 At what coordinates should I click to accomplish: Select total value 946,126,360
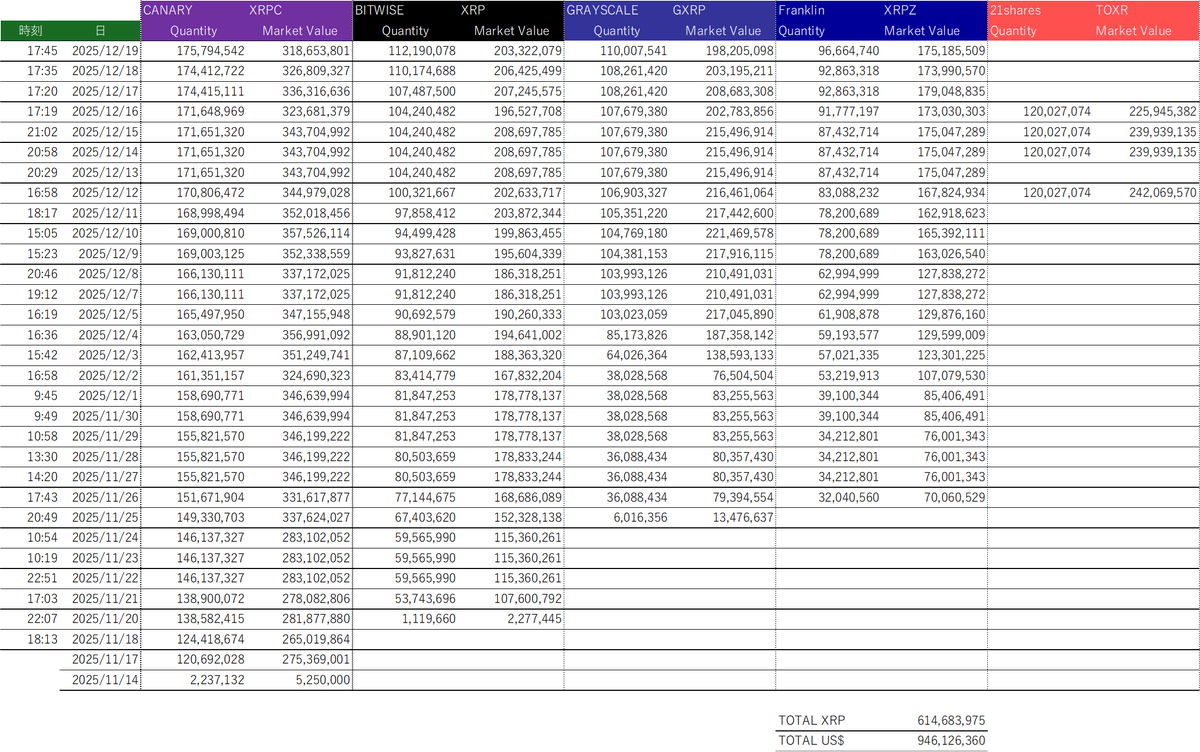pos(950,741)
